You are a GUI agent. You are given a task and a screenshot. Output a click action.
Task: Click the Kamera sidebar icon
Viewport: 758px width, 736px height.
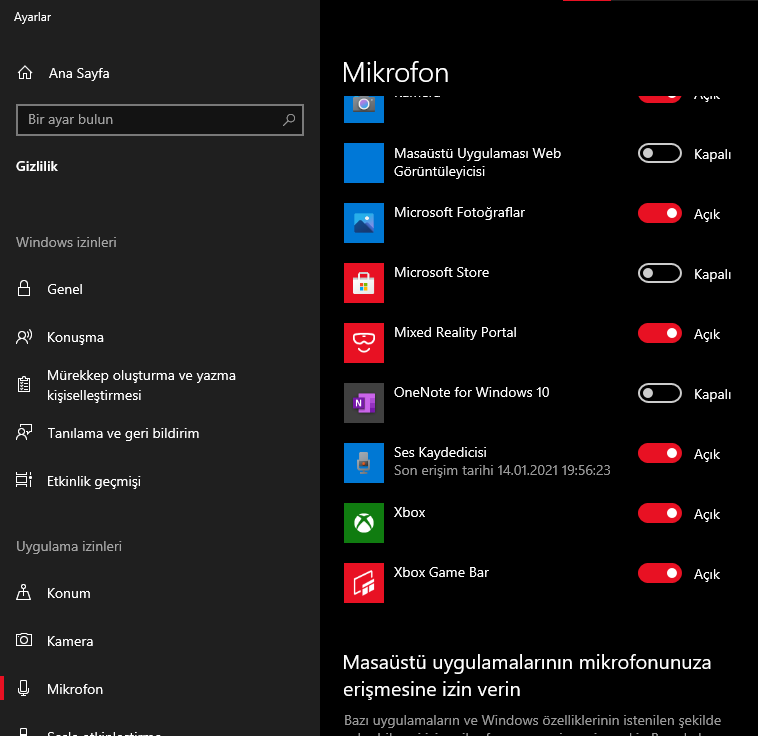click(x=24, y=641)
